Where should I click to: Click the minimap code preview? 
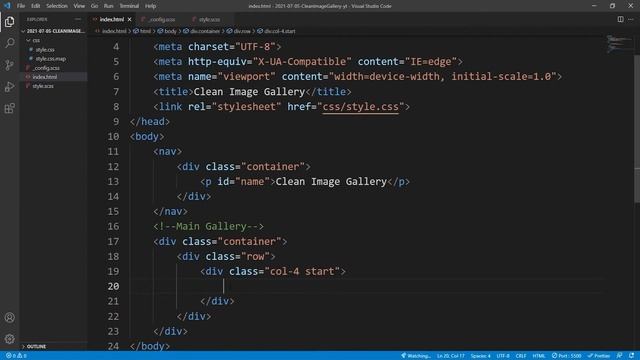click(619, 44)
